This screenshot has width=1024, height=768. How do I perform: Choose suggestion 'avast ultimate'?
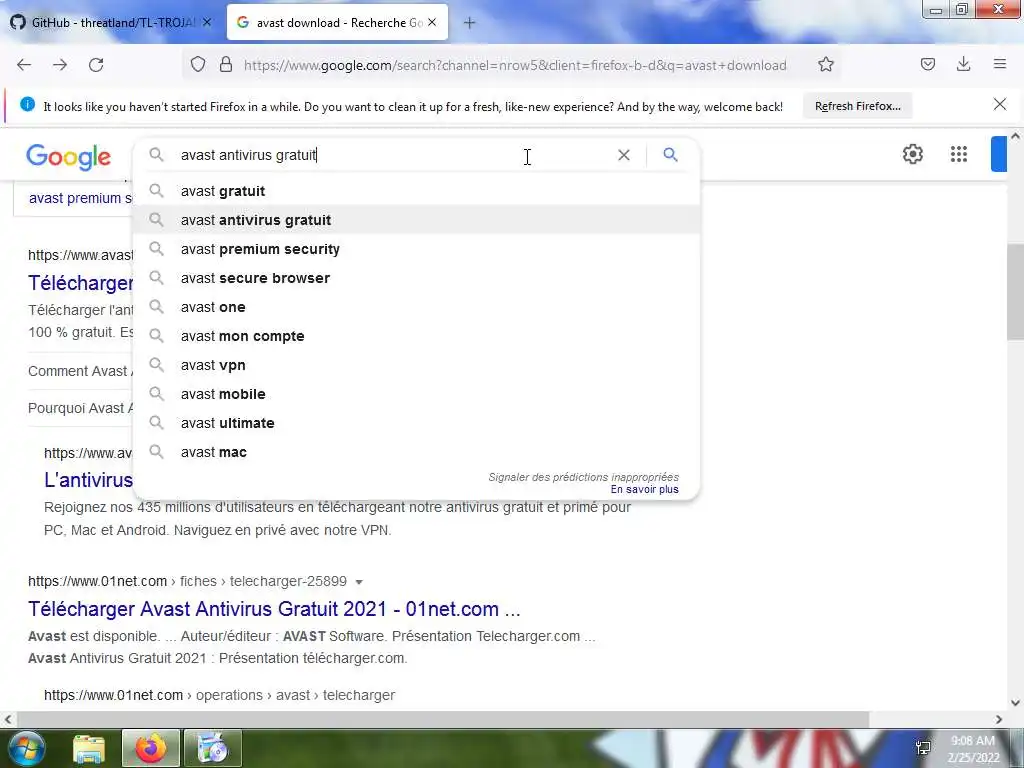click(x=417, y=423)
